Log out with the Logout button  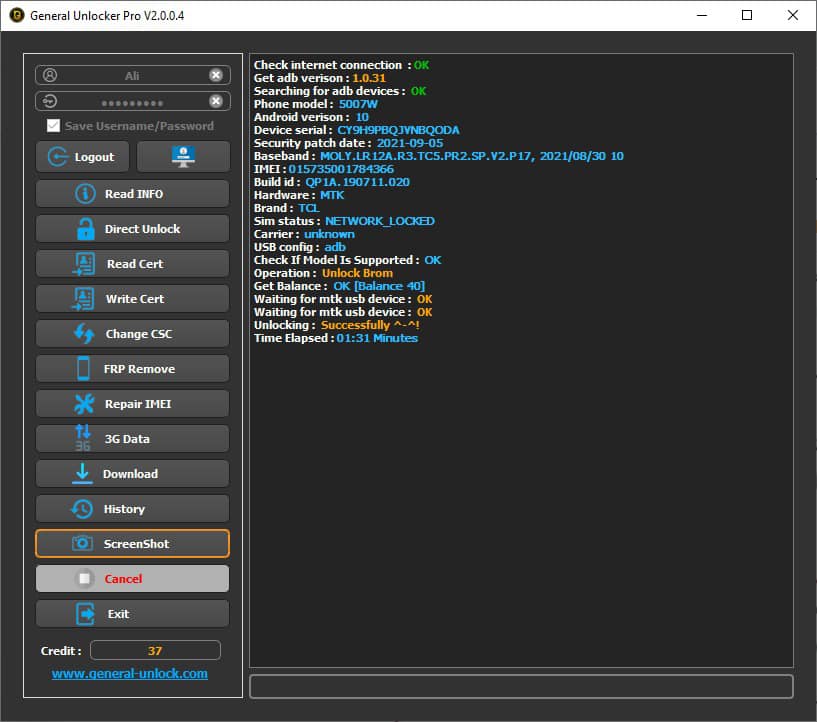pyautogui.click(x=82, y=156)
